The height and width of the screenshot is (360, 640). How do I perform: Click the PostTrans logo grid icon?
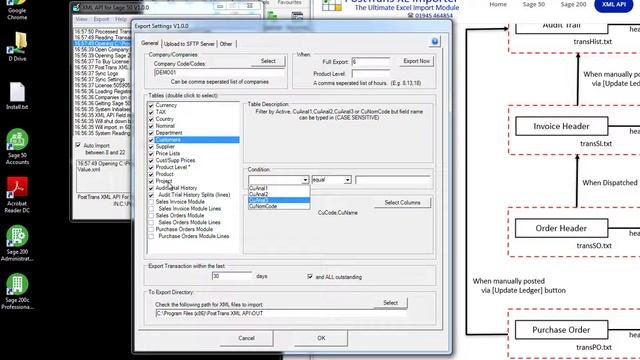coord(332,5)
